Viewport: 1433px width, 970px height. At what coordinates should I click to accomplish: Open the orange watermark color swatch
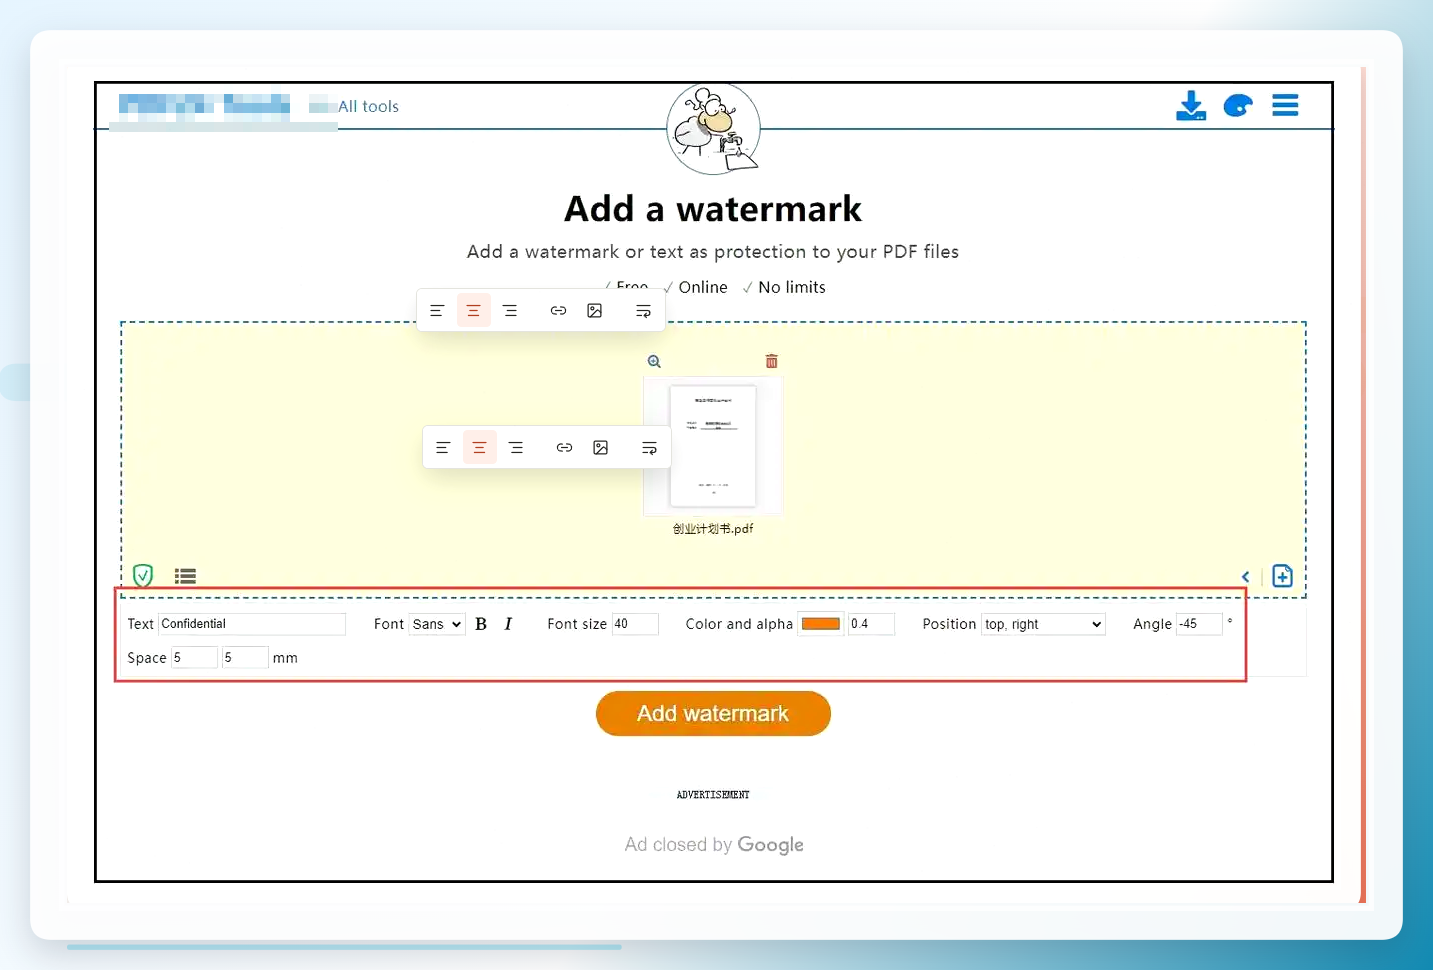[x=821, y=624]
